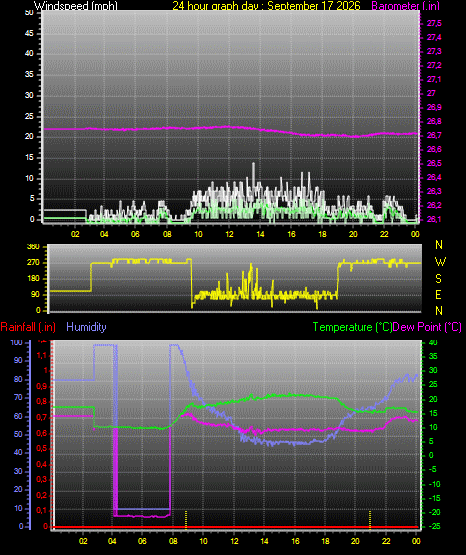
Task: Click the 0,2 value on the rainfall axis
Action: coord(42,495)
